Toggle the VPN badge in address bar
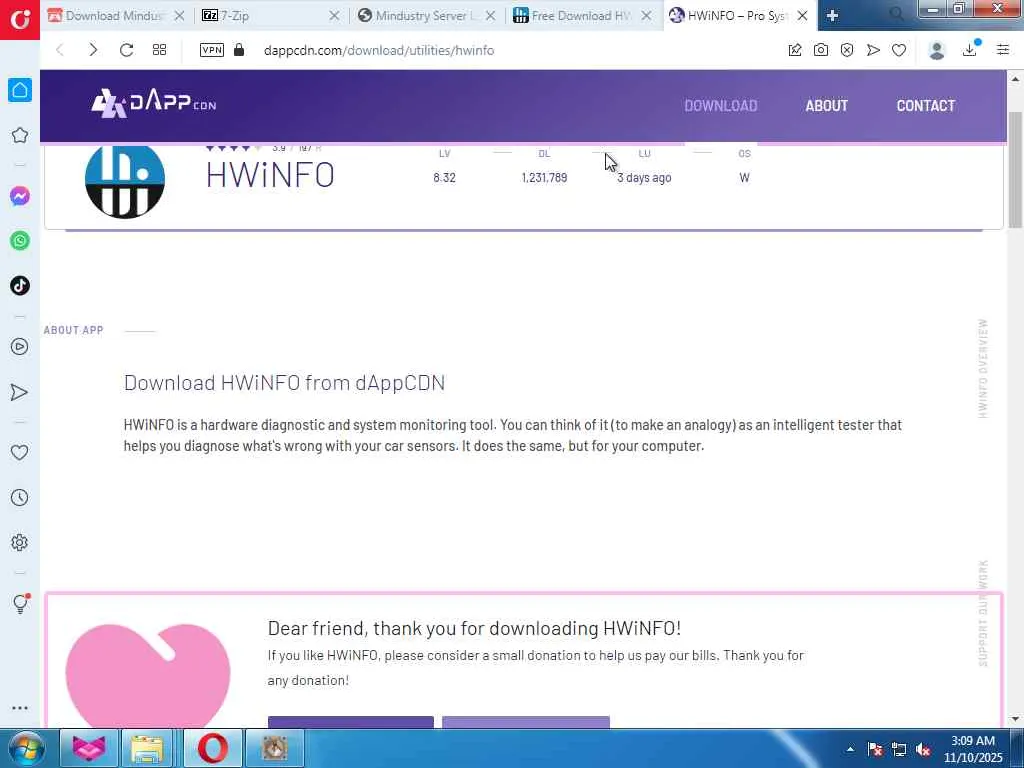This screenshot has height=768, width=1024. click(212, 50)
